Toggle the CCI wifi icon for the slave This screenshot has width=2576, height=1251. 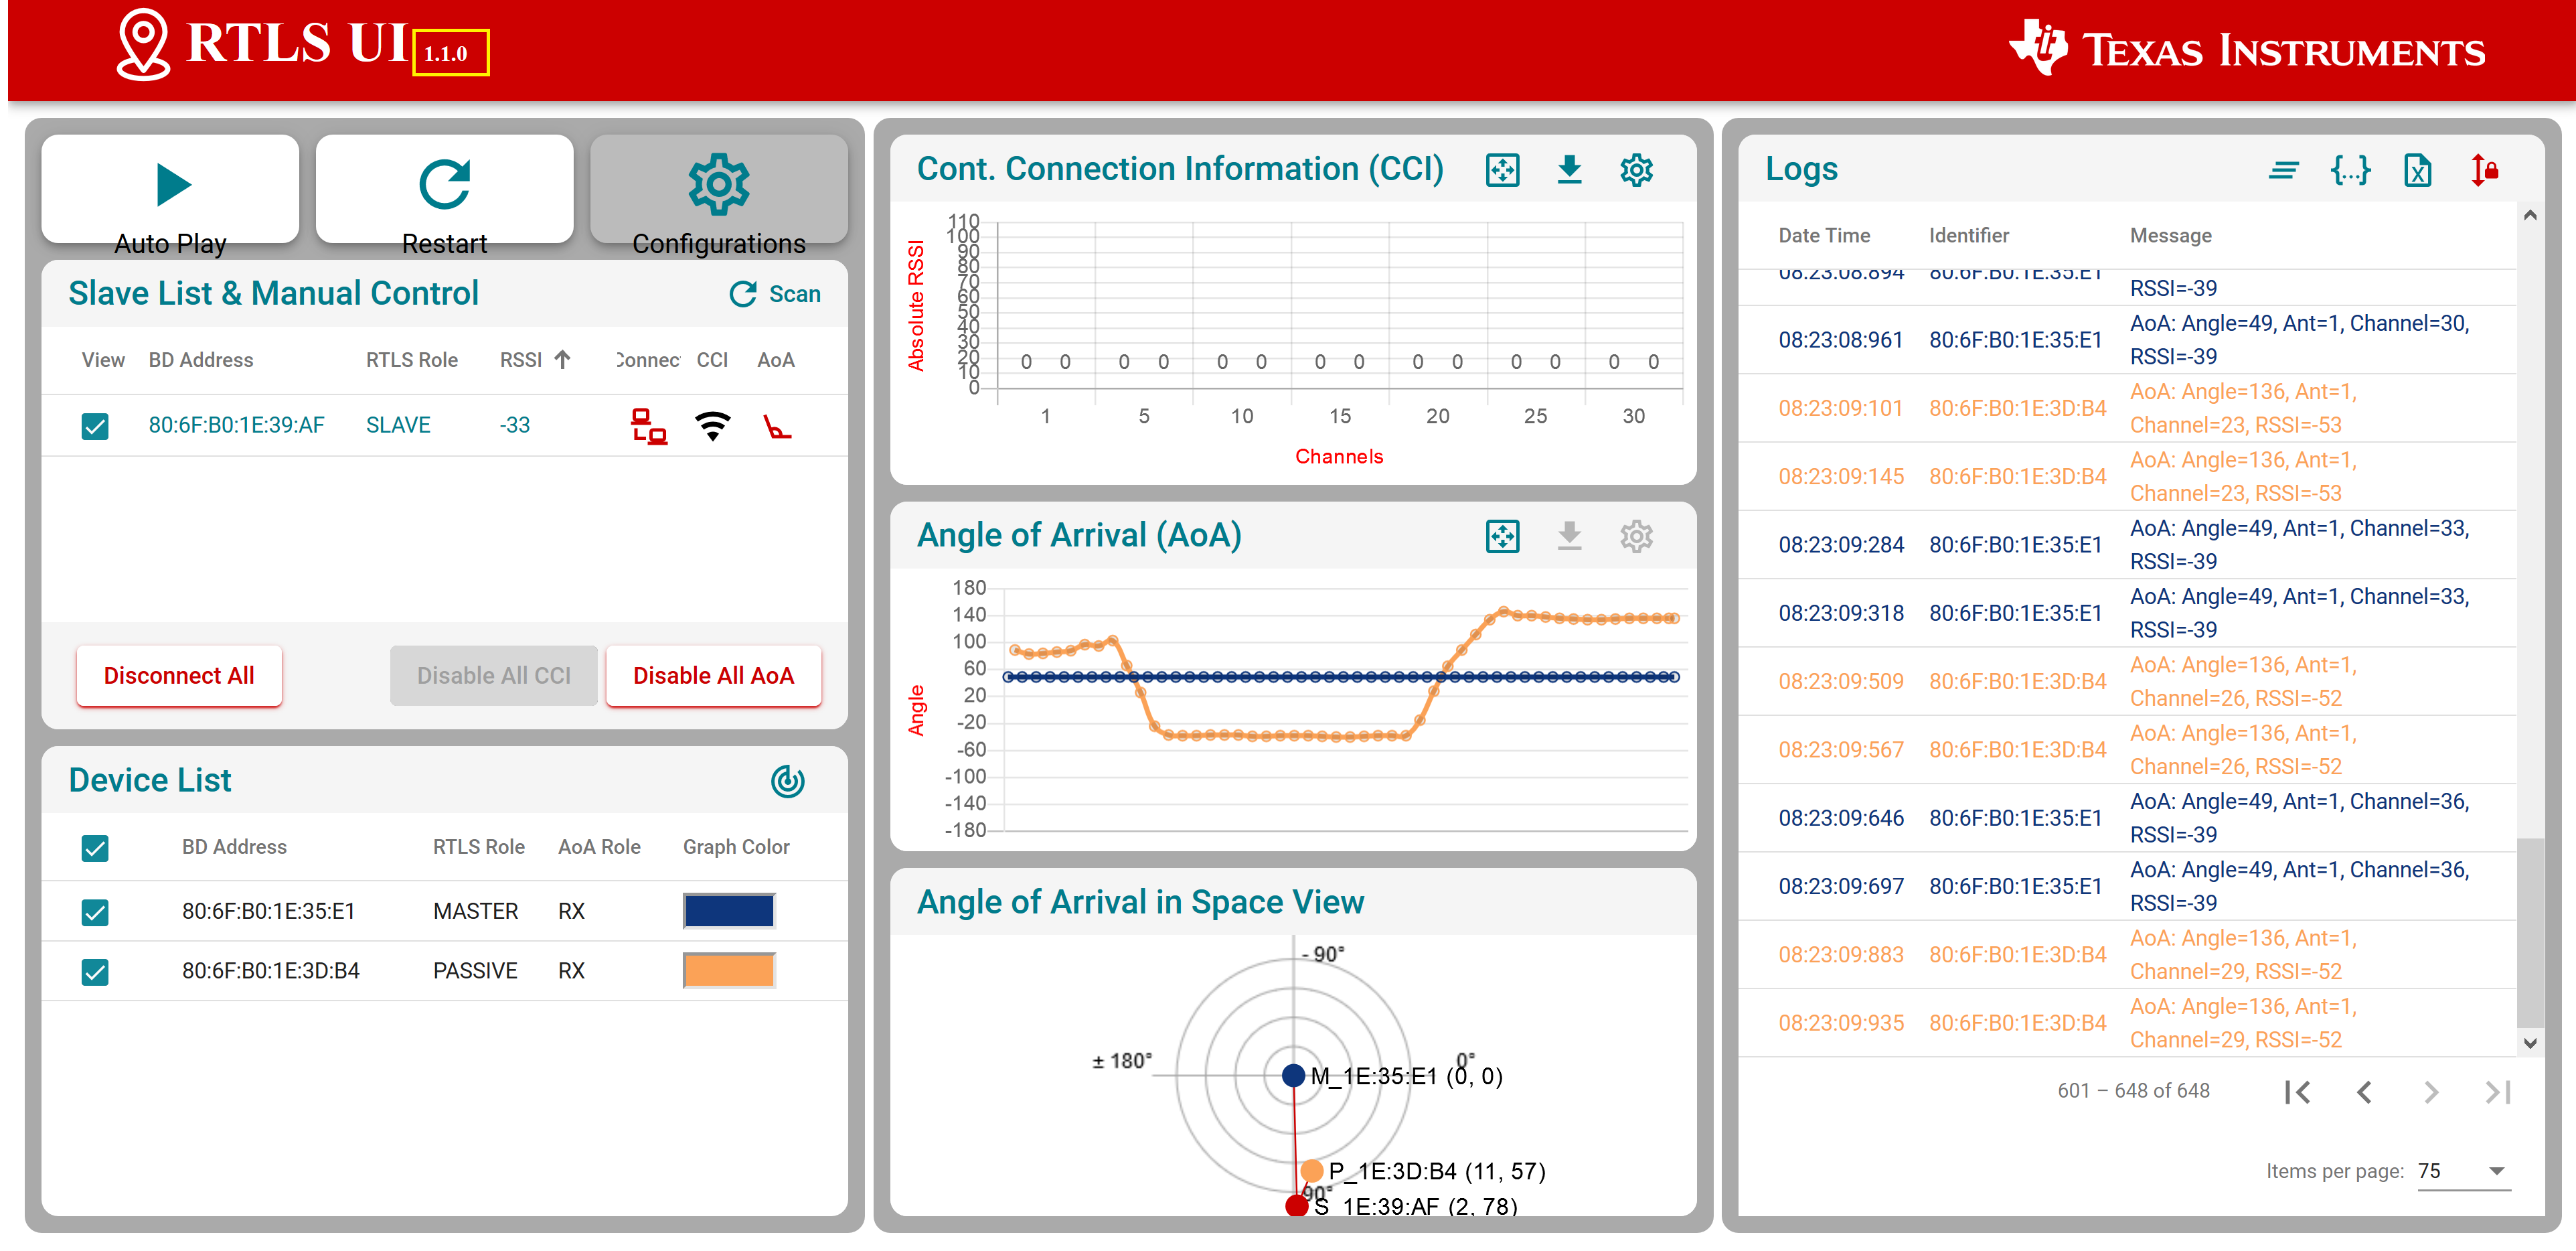point(712,426)
